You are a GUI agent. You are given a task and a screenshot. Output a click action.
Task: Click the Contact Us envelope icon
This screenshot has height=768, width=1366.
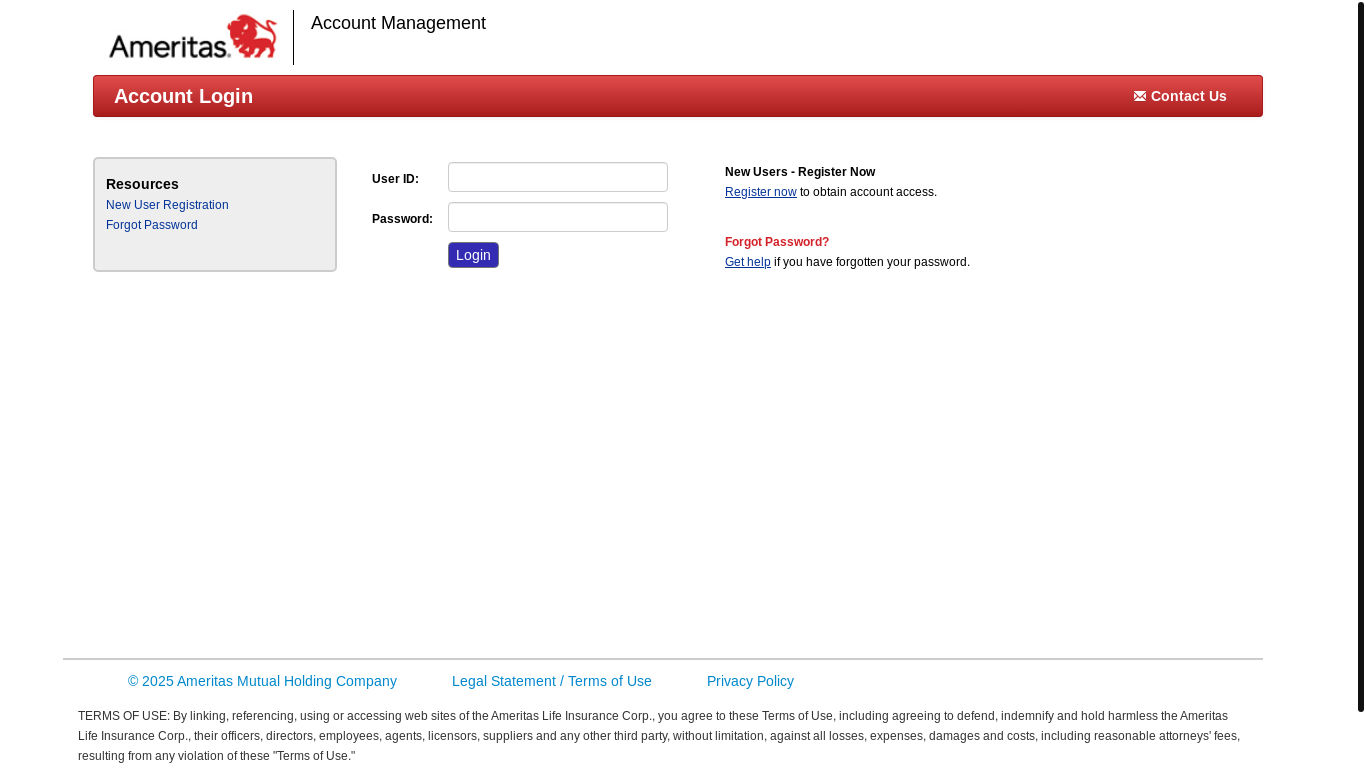coord(1140,96)
